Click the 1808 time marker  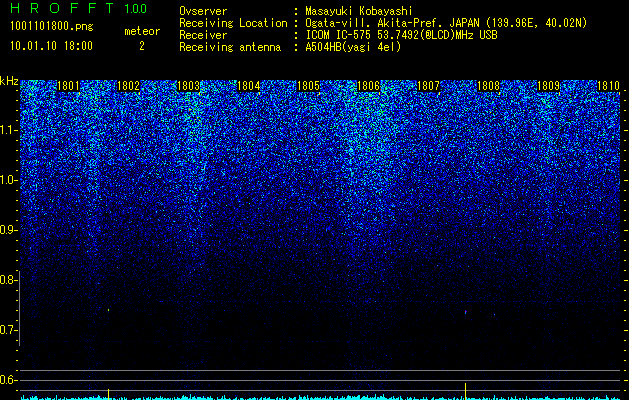coord(489,86)
